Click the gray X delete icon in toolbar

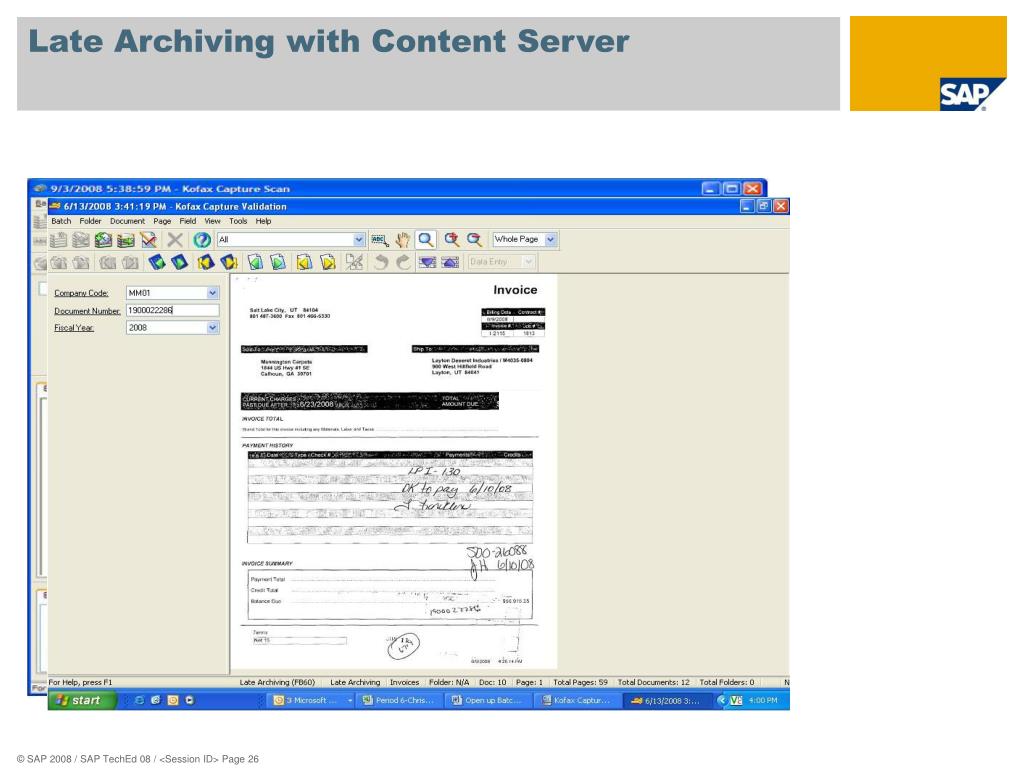174,240
